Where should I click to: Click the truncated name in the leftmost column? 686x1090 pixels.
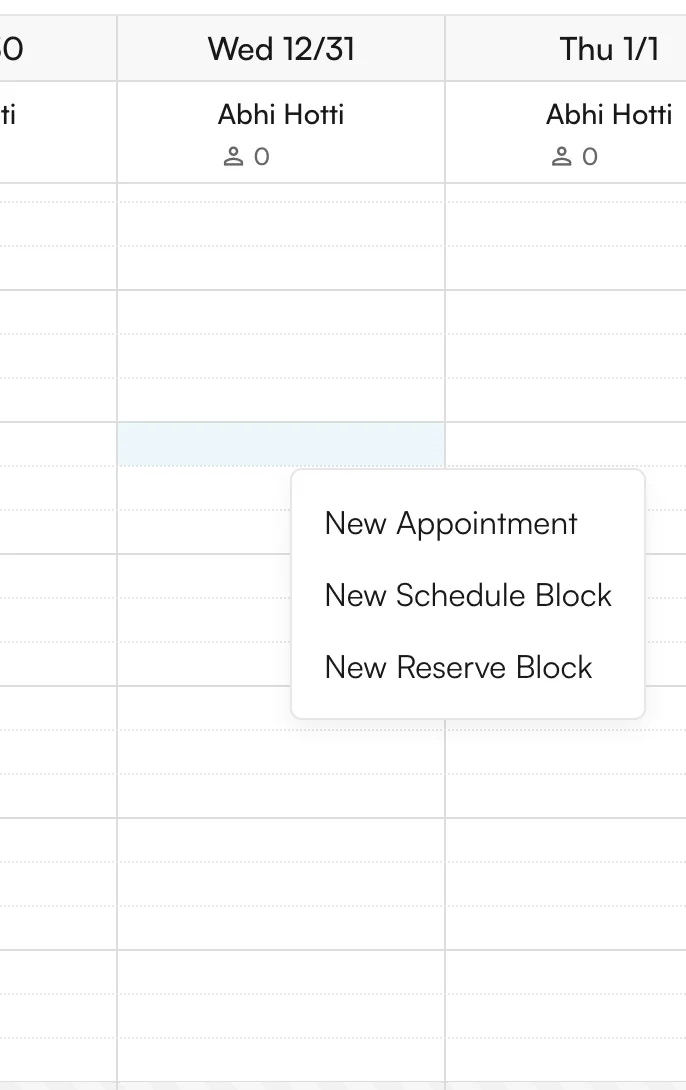(x=8, y=114)
